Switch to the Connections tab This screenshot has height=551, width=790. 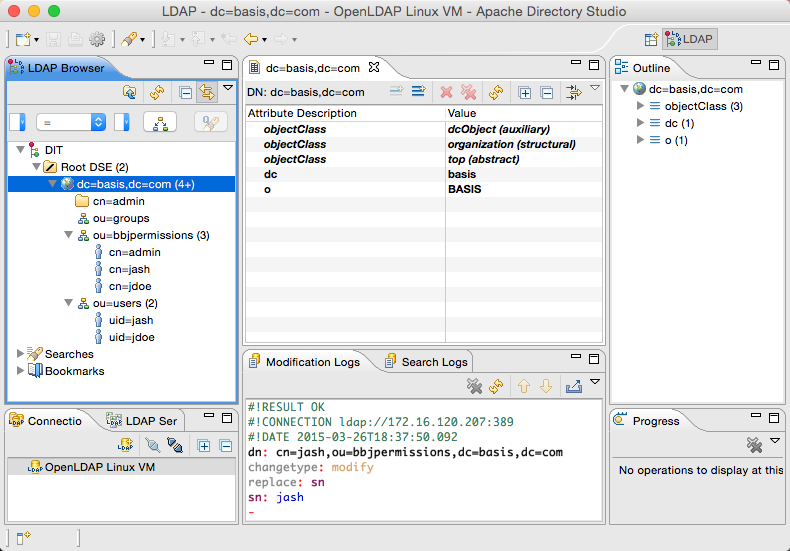click(x=45, y=421)
